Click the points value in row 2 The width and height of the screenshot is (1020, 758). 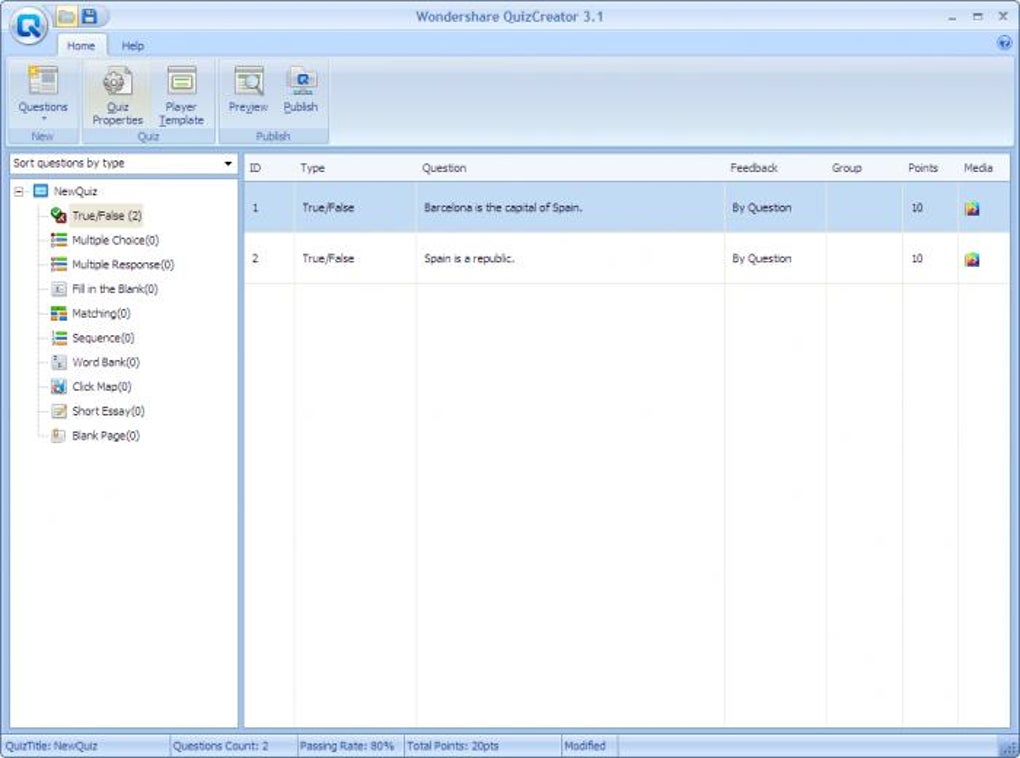click(917, 258)
